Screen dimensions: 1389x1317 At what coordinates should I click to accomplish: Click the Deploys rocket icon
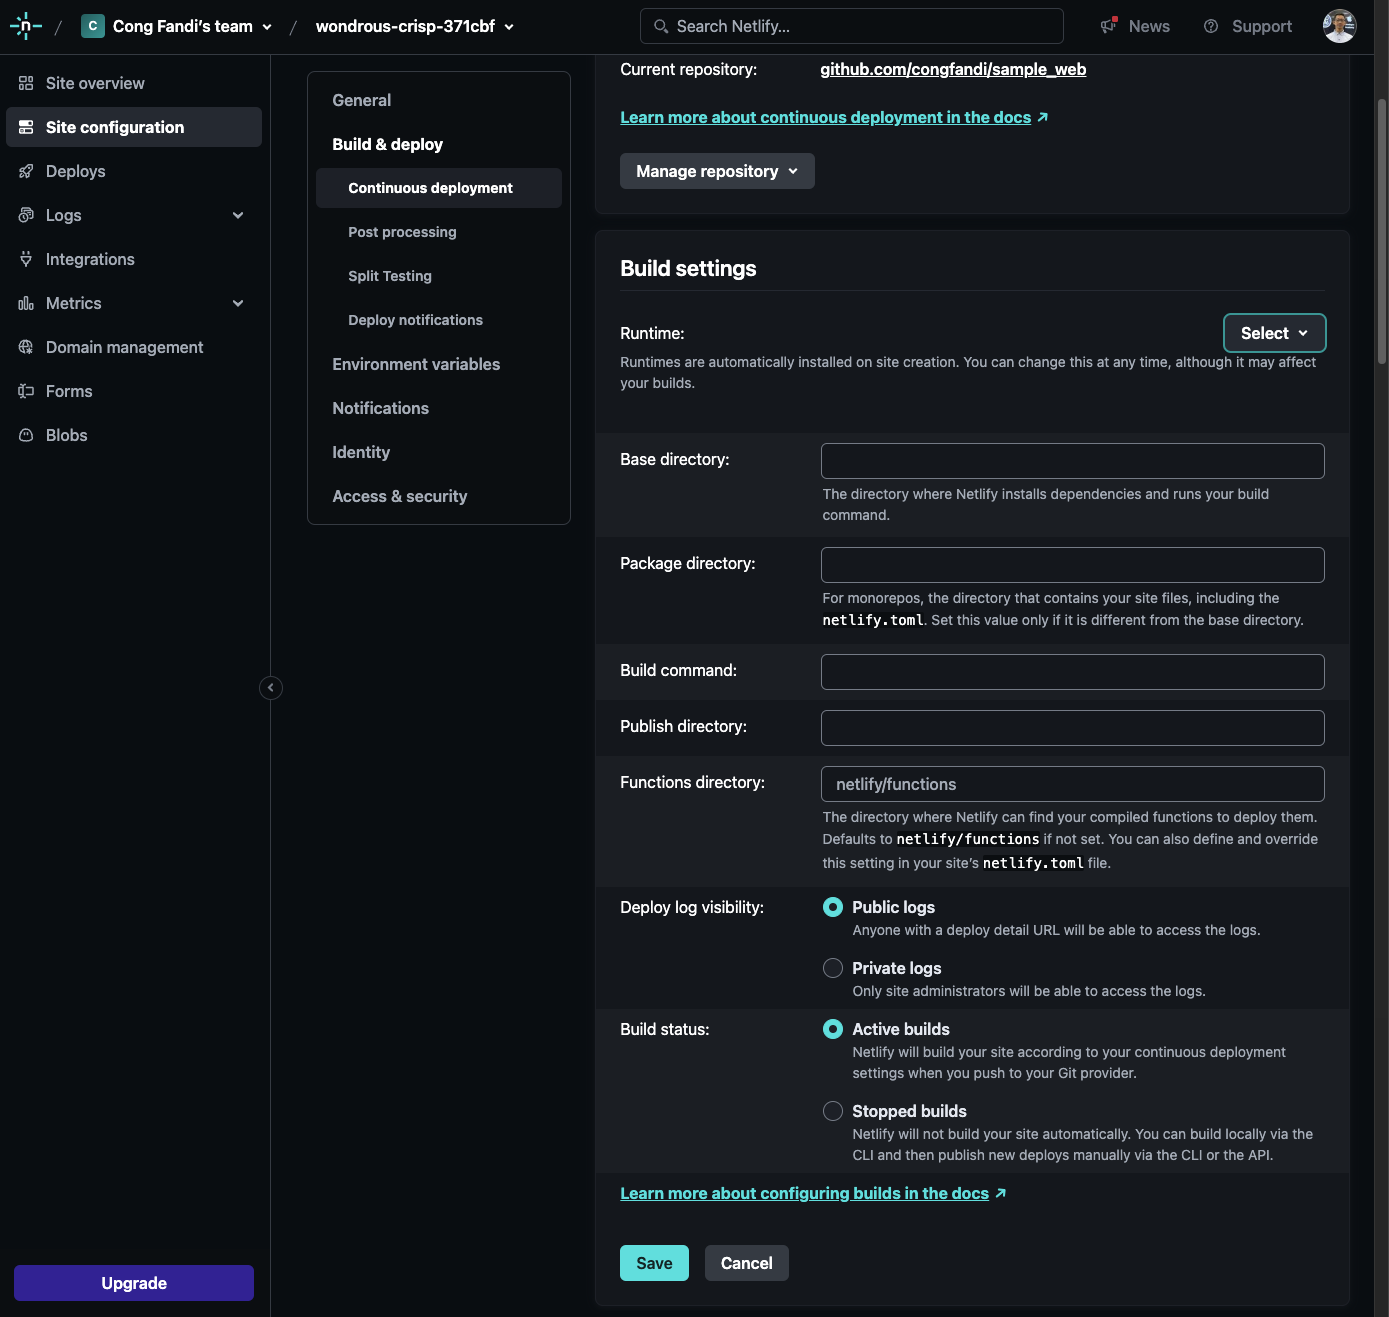pos(26,171)
